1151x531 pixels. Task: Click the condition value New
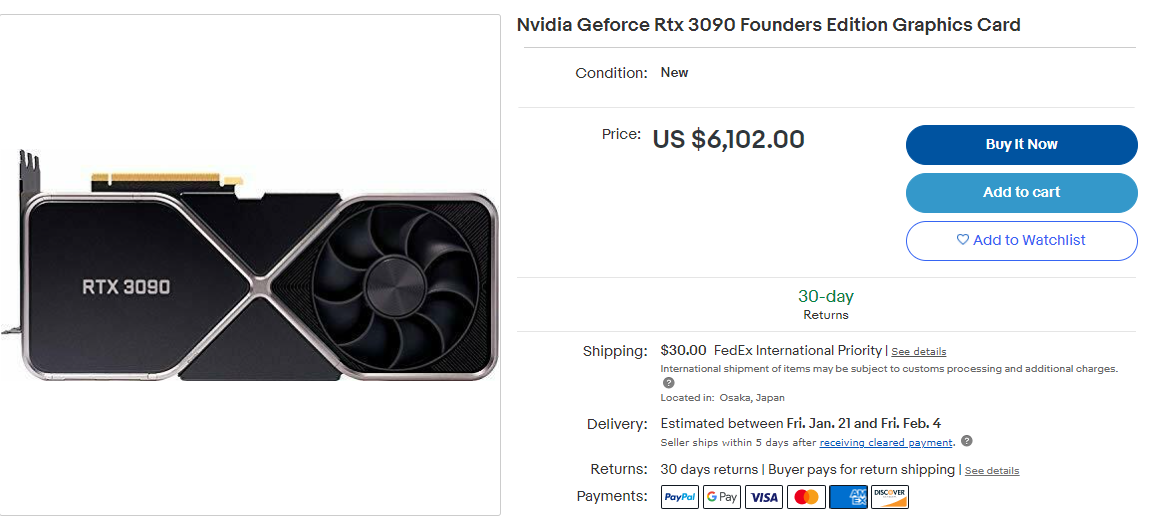click(674, 73)
